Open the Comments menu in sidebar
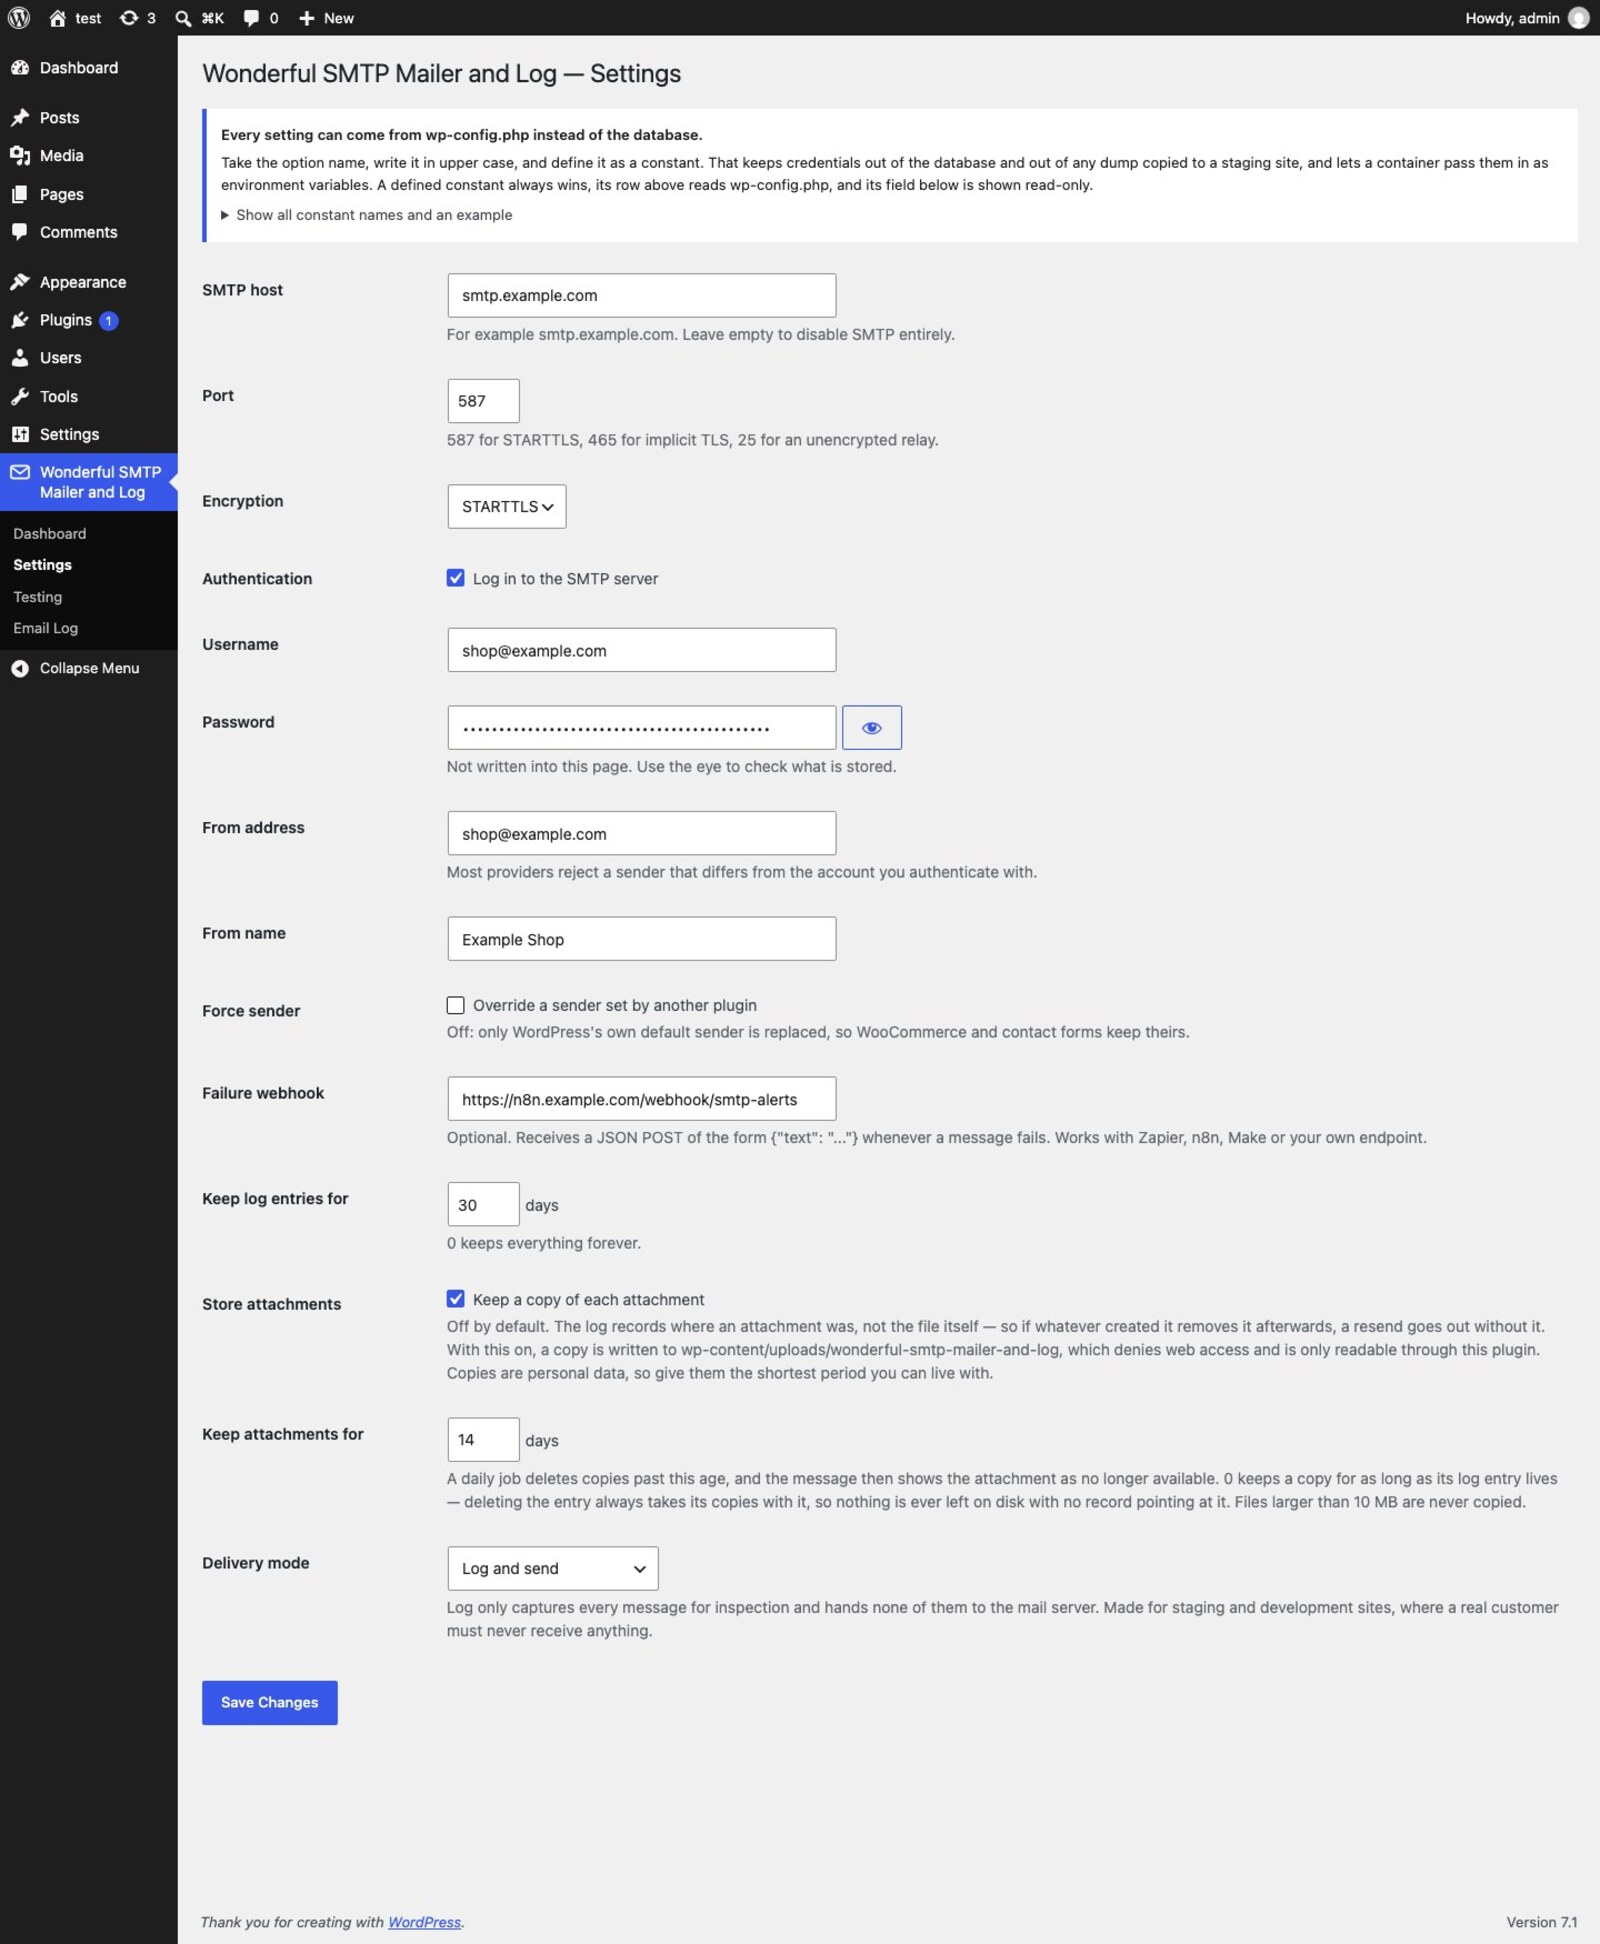1600x1944 pixels. click(x=88, y=232)
